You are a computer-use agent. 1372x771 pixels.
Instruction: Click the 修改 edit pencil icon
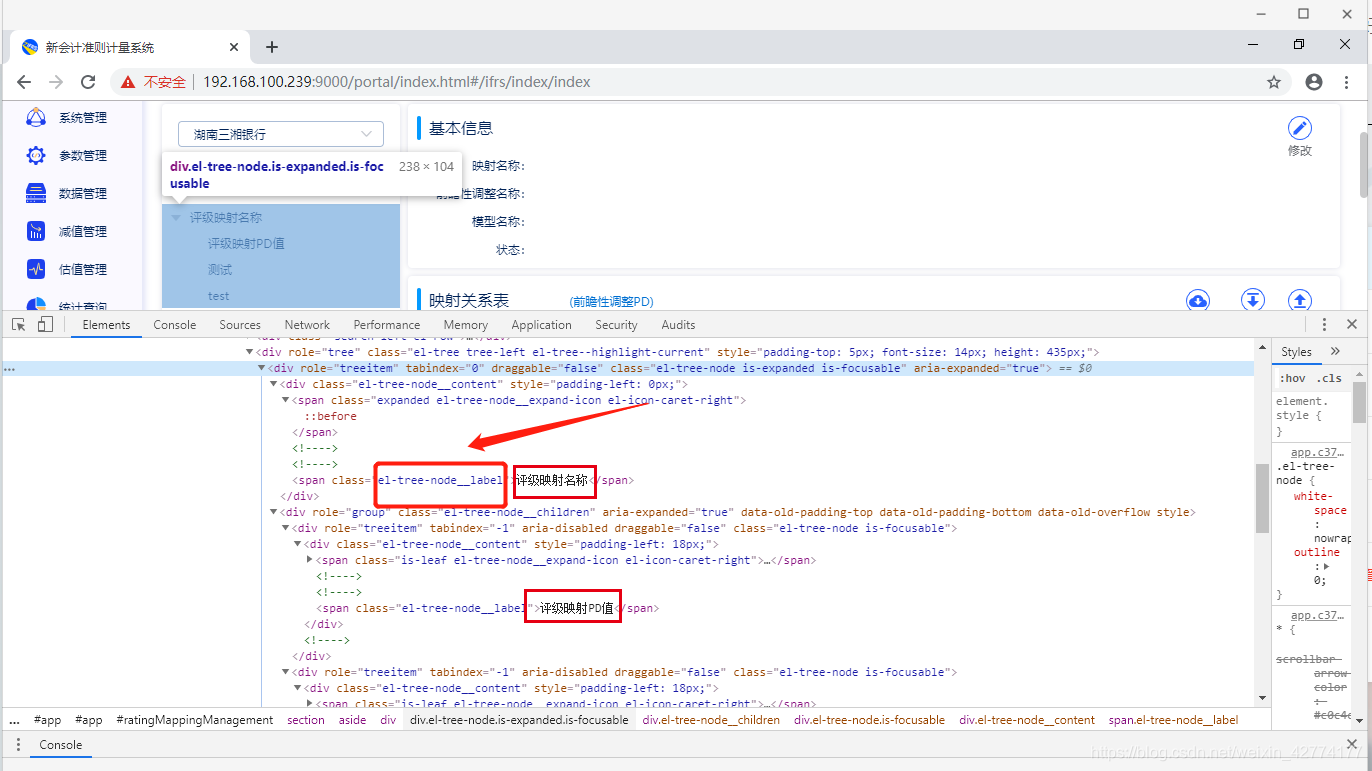click(x=1299, y=128)
